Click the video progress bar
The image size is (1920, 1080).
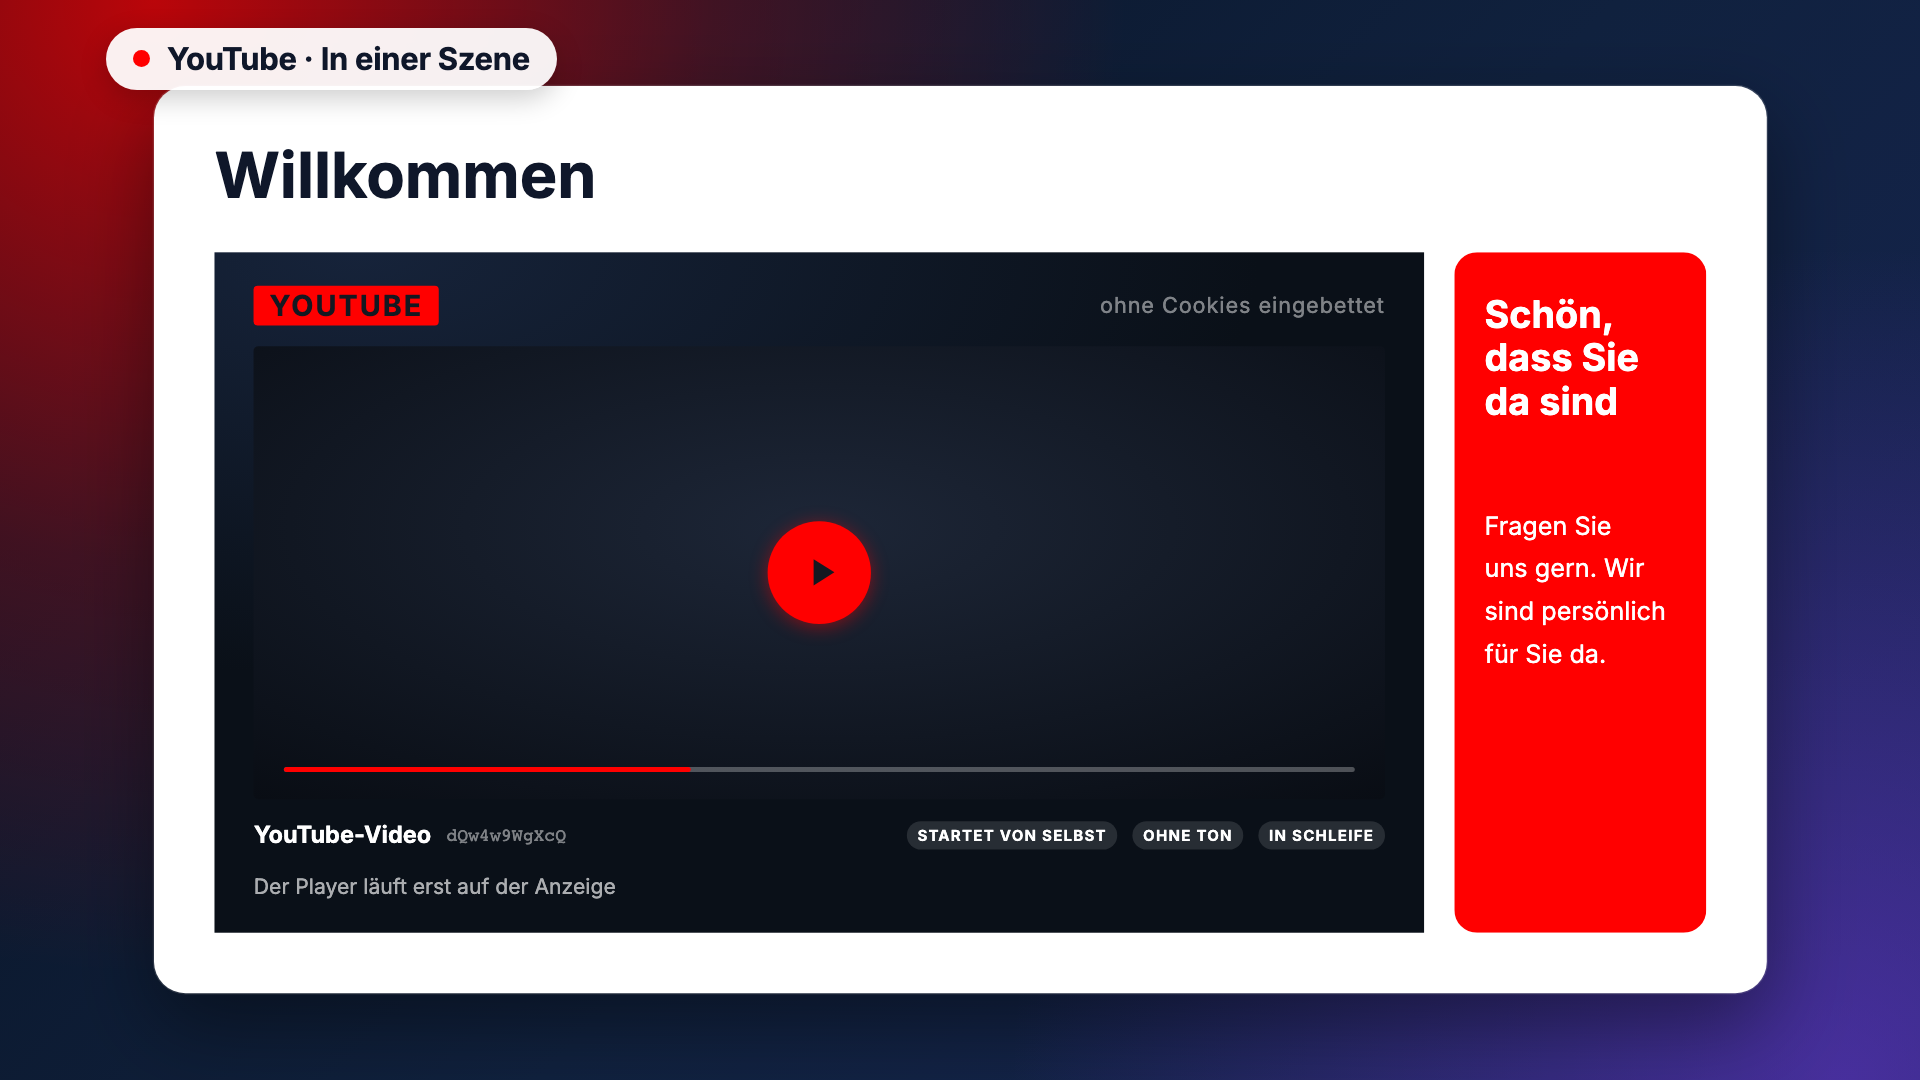point(819,769)
